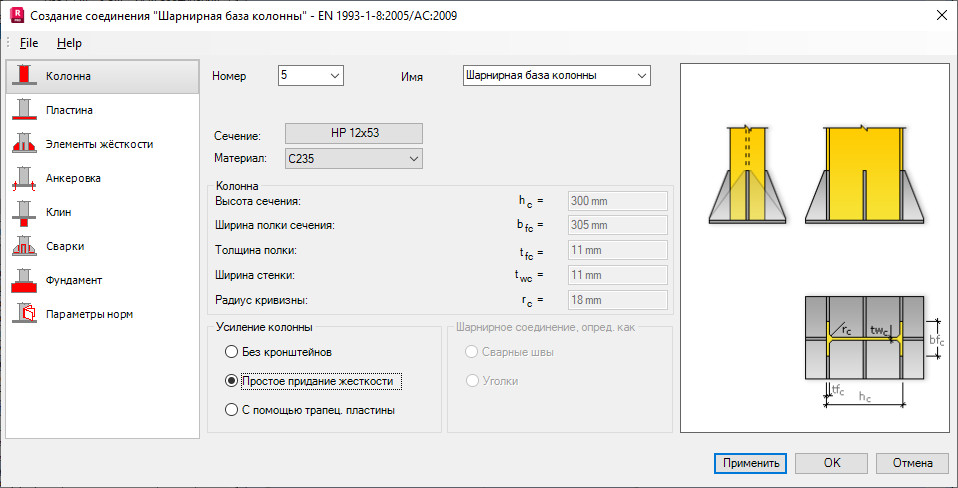958x488 pixels.
Task: Close the dialog window
Action: click(942, 16)
